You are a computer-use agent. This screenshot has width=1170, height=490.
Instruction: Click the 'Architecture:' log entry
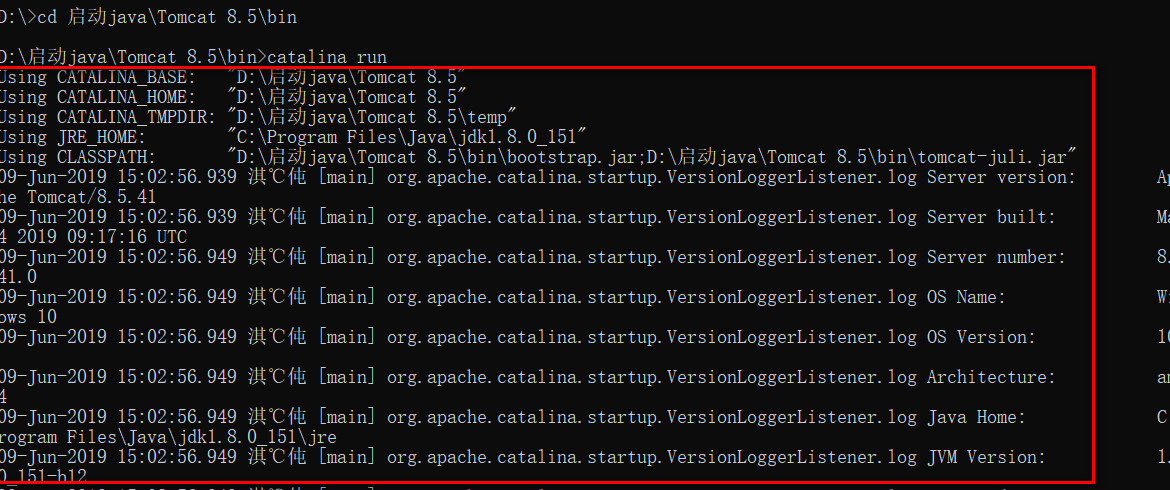pyautogui.click(x=991, y=377)
